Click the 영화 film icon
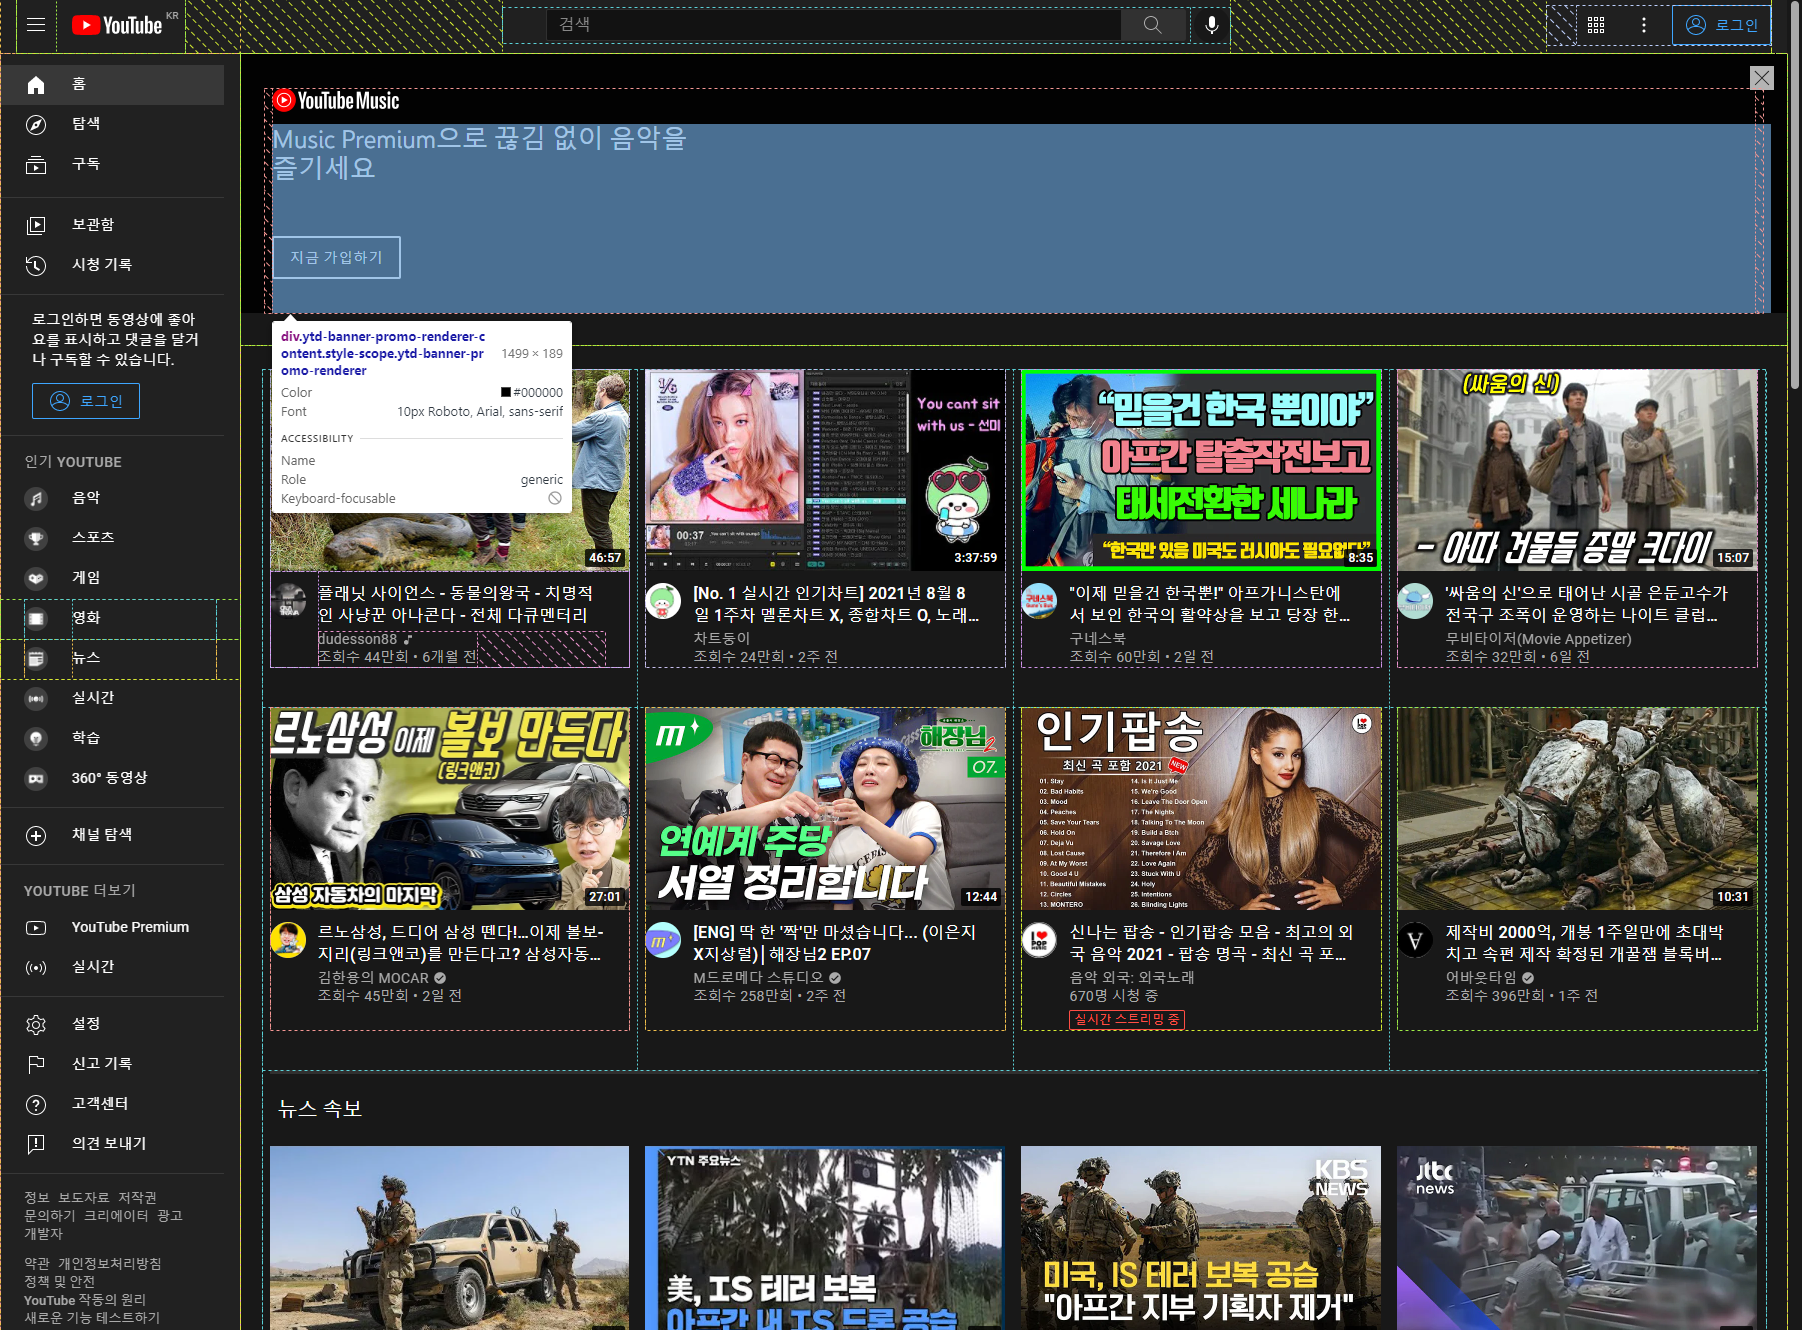Image resolution: width=1802 pixels, height=1330 pixels. [36, 618]
